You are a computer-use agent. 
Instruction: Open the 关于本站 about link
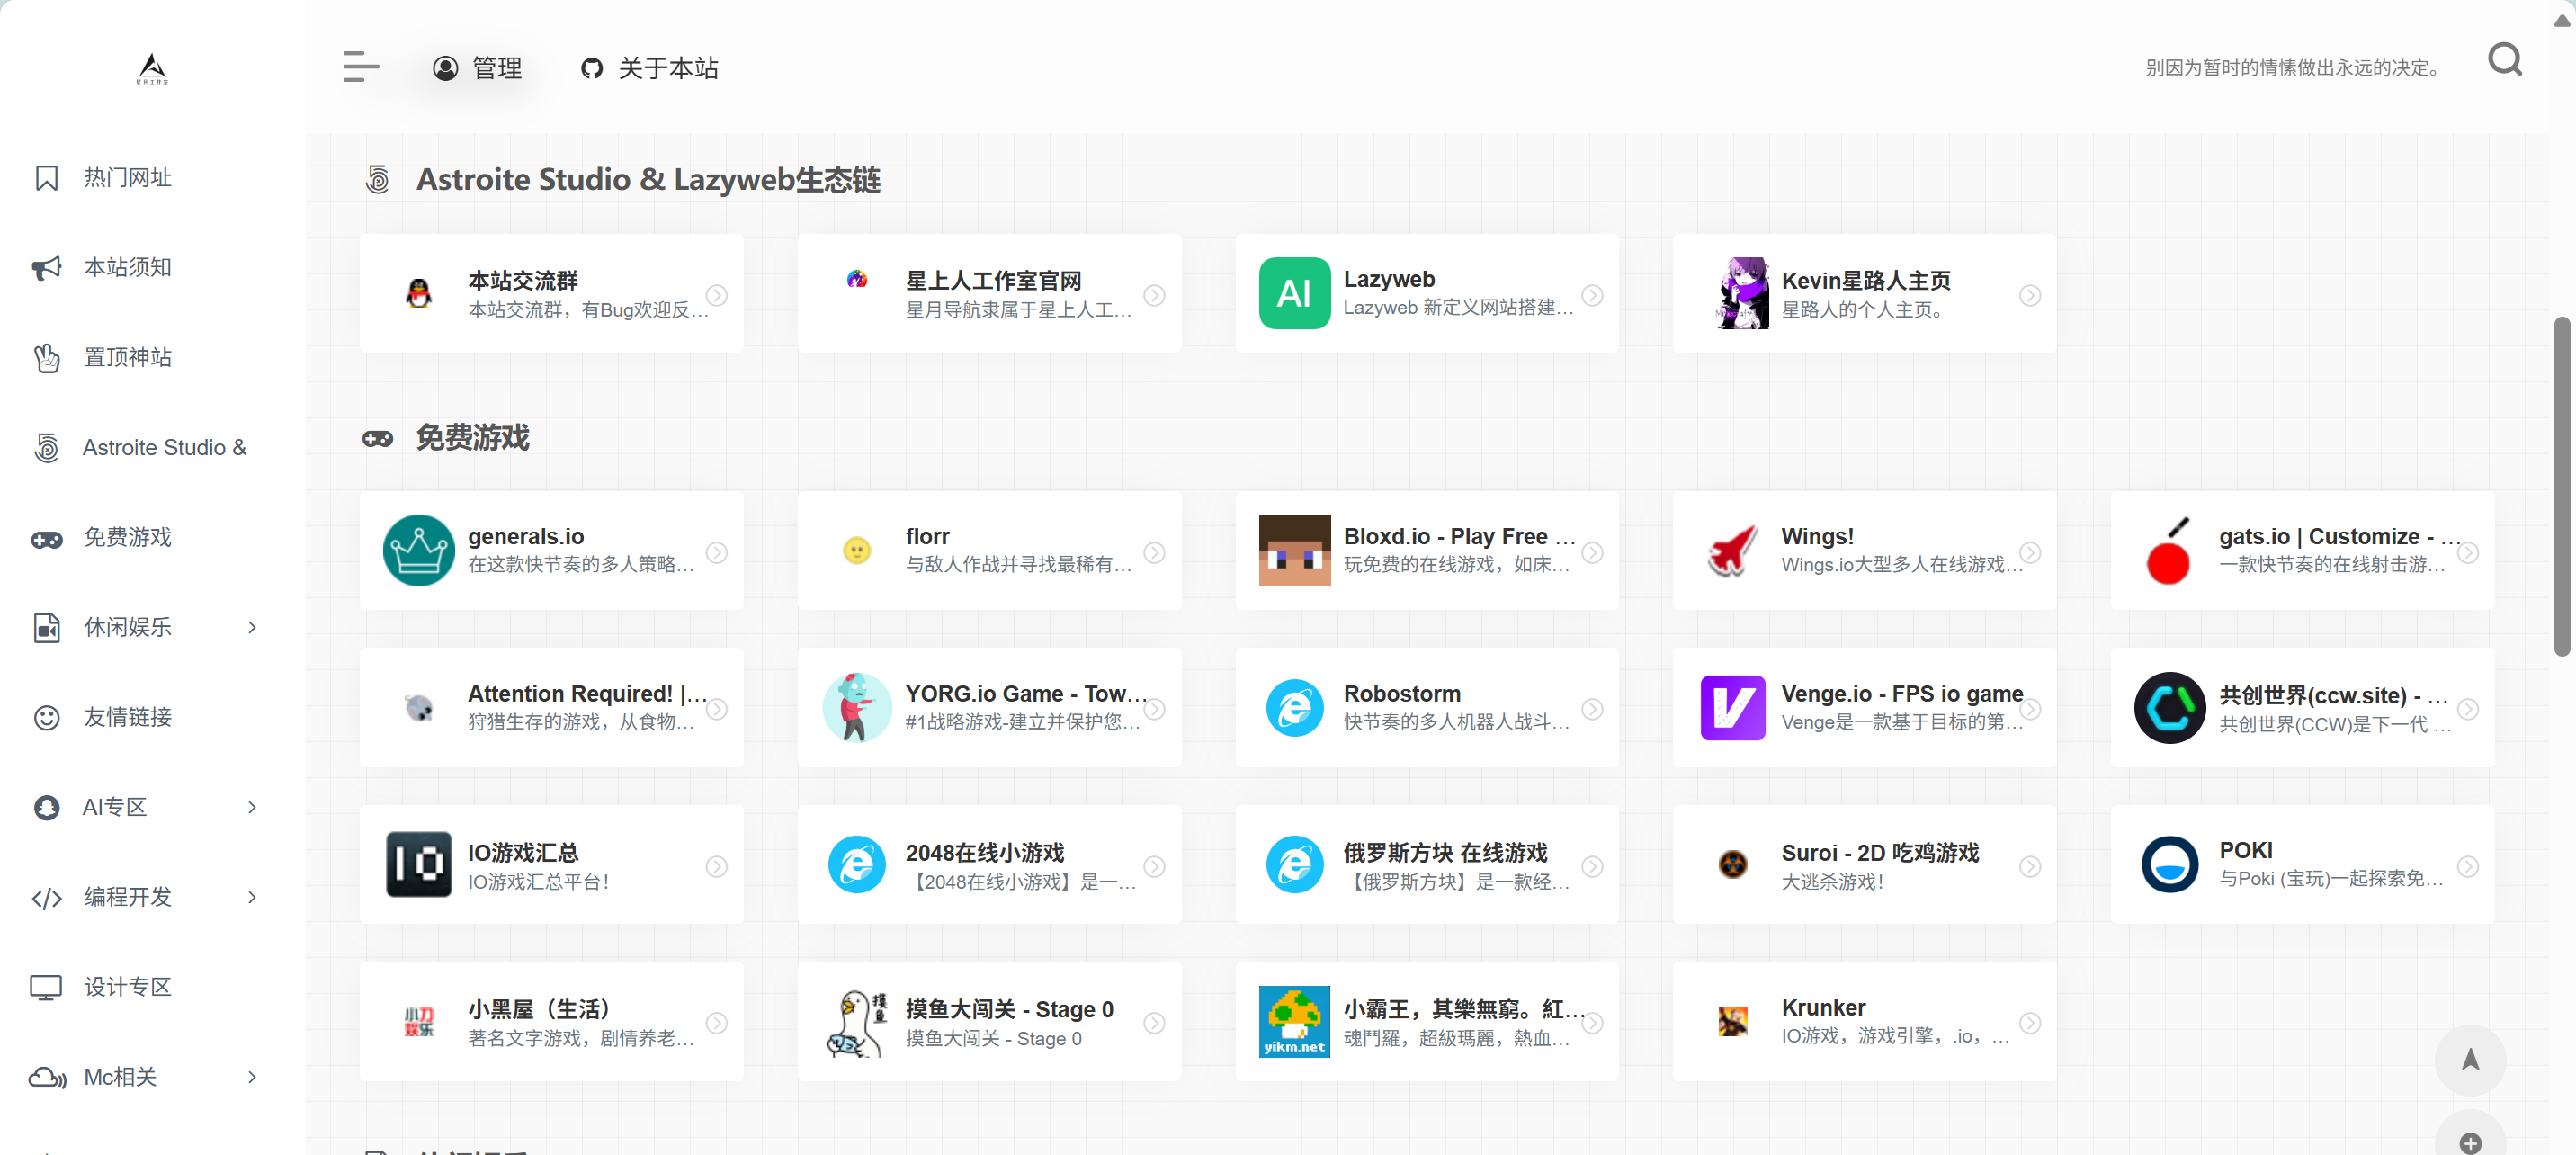(x=649, y=68)
